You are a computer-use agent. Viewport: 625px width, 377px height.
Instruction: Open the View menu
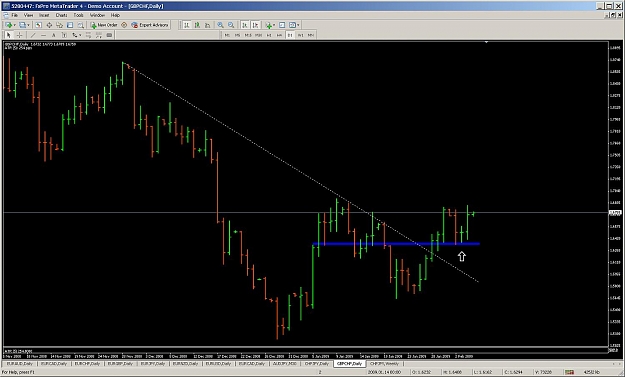point(28,15)
